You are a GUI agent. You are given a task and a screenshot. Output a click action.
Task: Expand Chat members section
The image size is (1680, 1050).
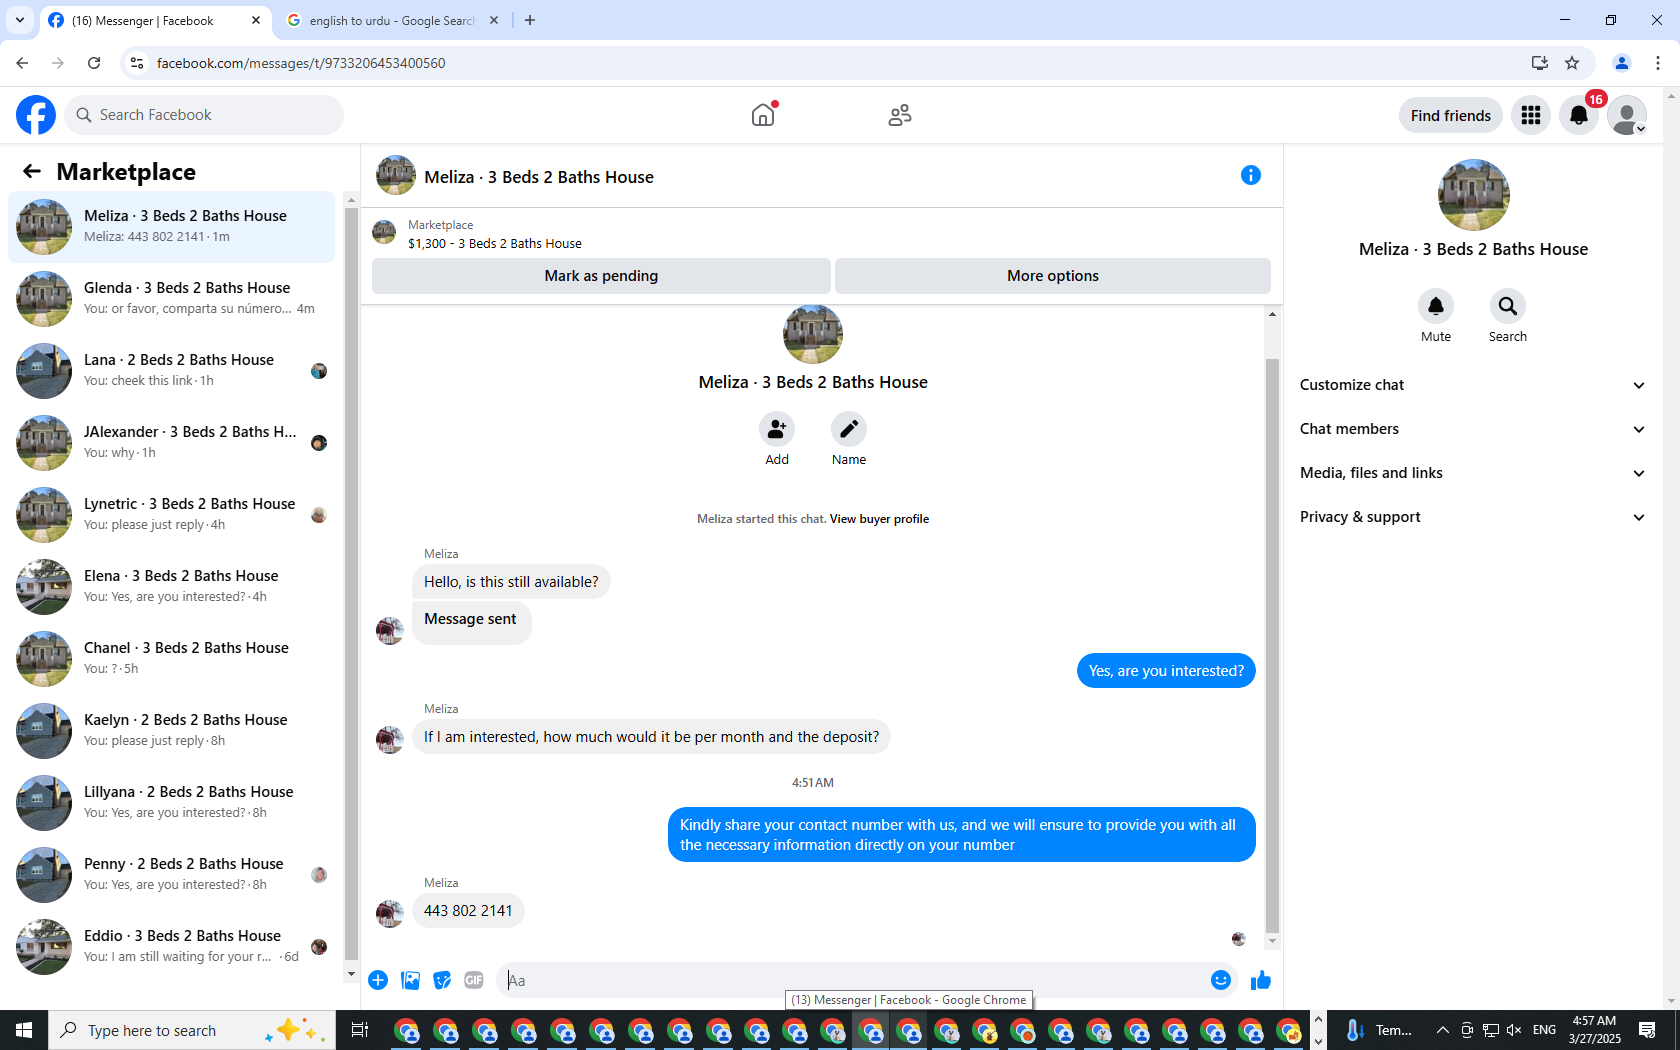(x=1472, y=429)
